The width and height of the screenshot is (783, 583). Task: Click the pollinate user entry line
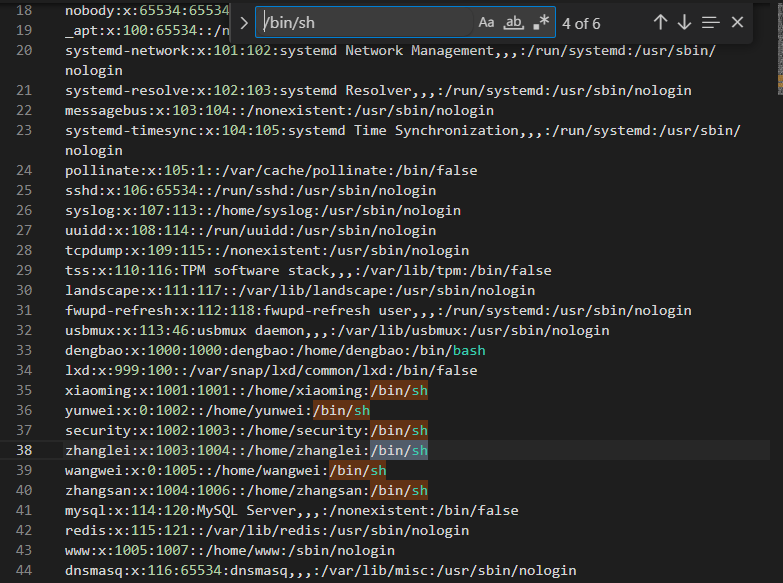pyautogui.click(x=271, y=170)
